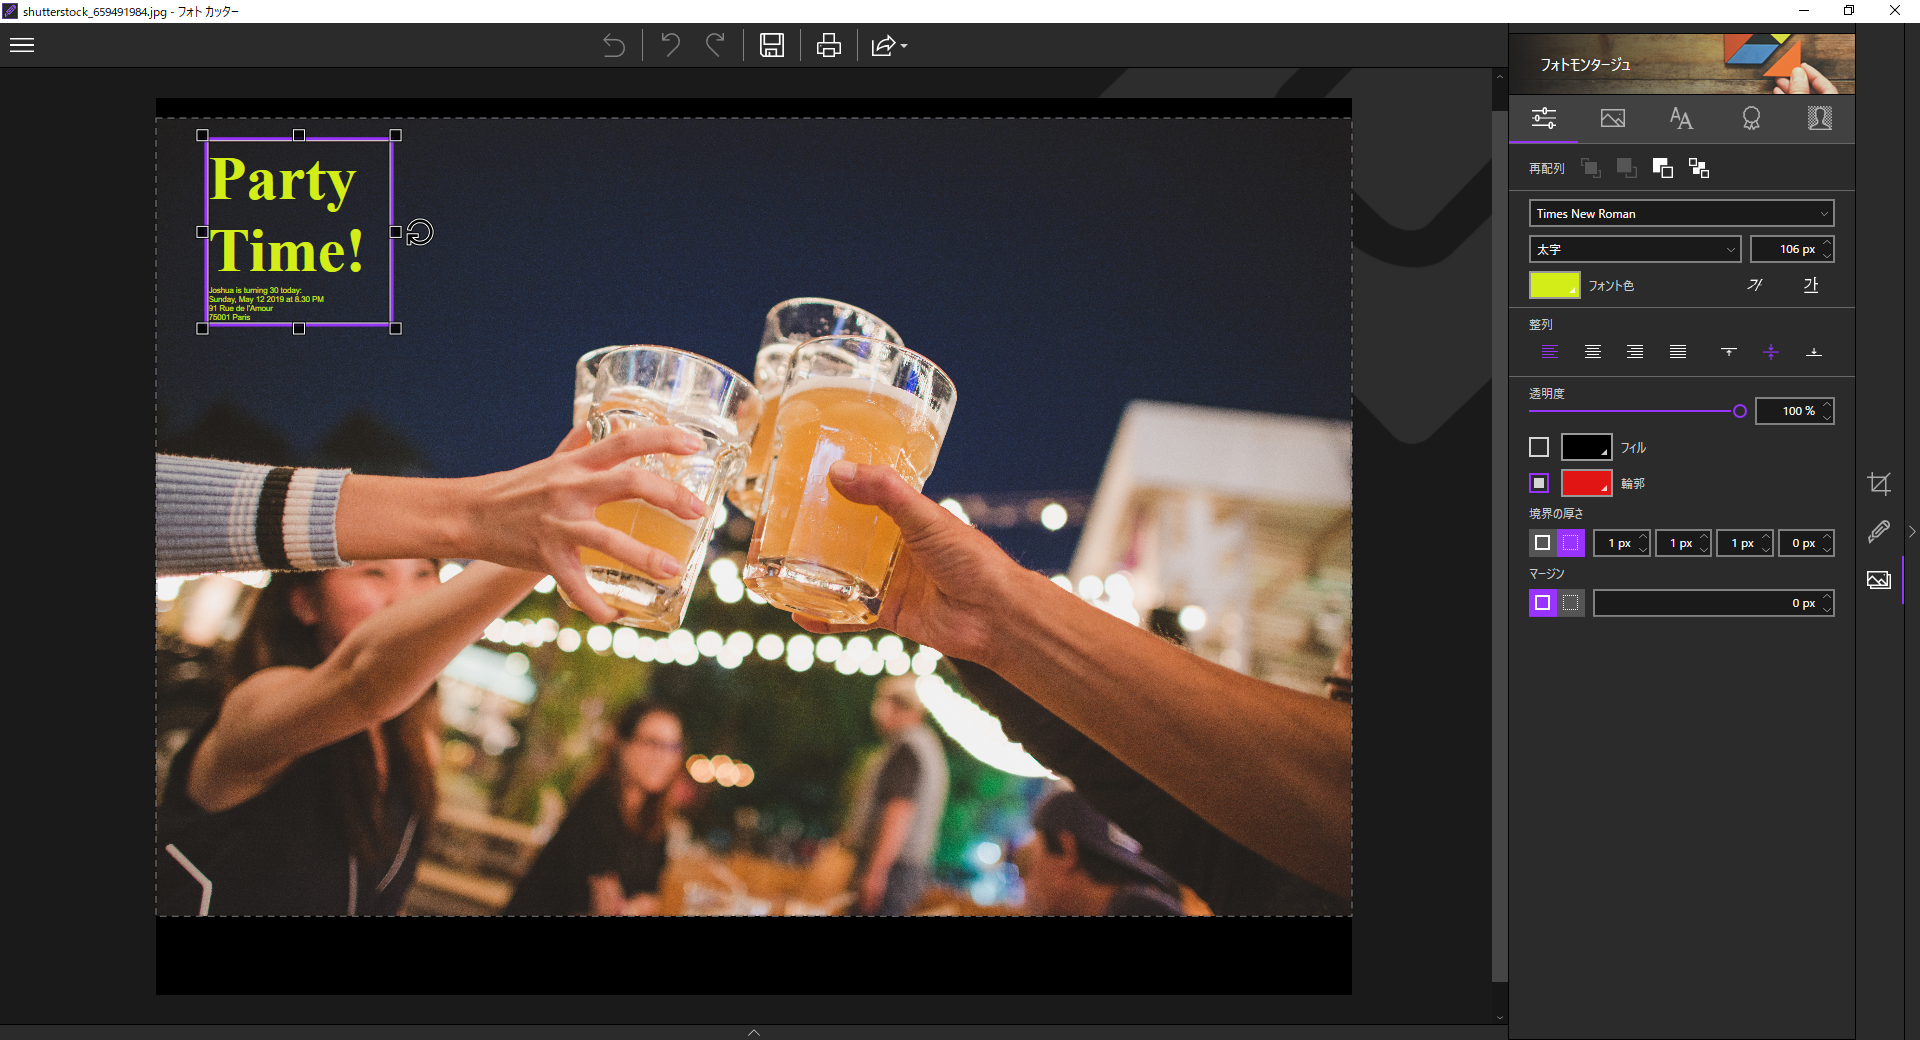
Task: Open the yellow font color swatch
Action: click(x=1554, y=285)
